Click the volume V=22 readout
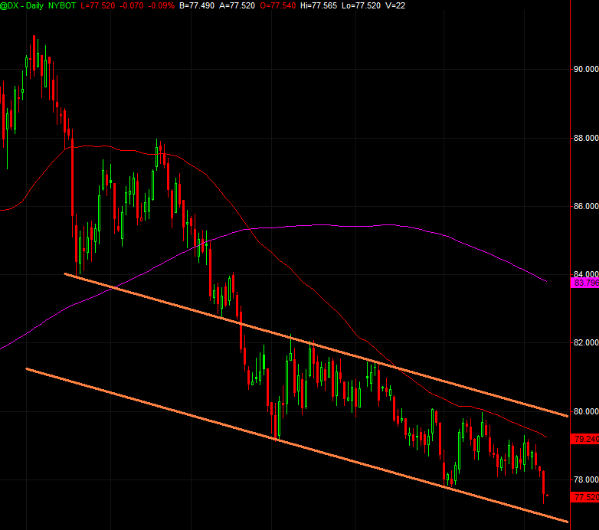The image size is (599, 530). coord(395,5)
